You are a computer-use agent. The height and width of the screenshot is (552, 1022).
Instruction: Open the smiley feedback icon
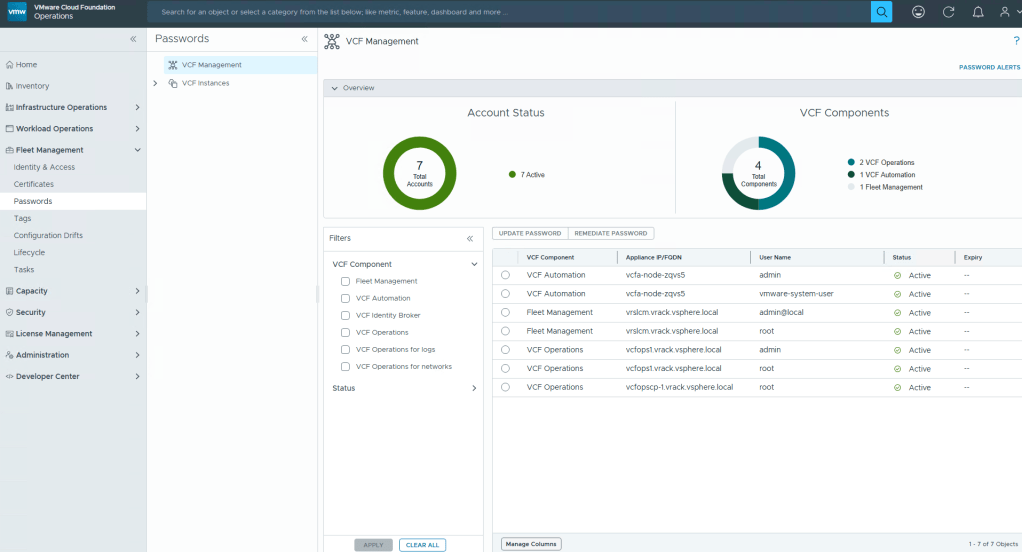point(918,12)
